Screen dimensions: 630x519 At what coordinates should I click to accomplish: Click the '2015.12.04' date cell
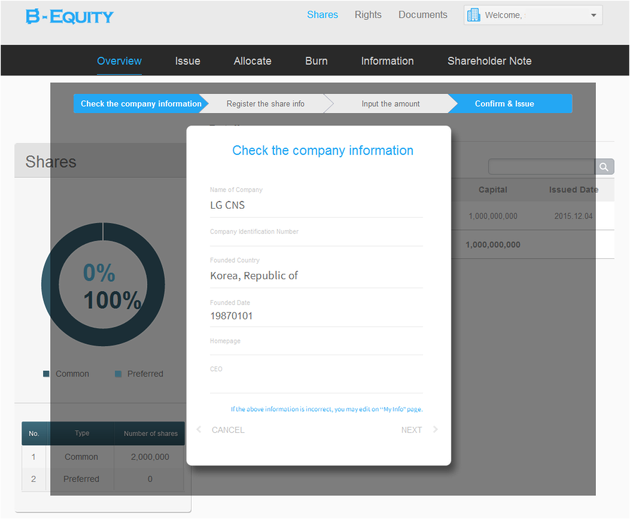coord(573,216)
